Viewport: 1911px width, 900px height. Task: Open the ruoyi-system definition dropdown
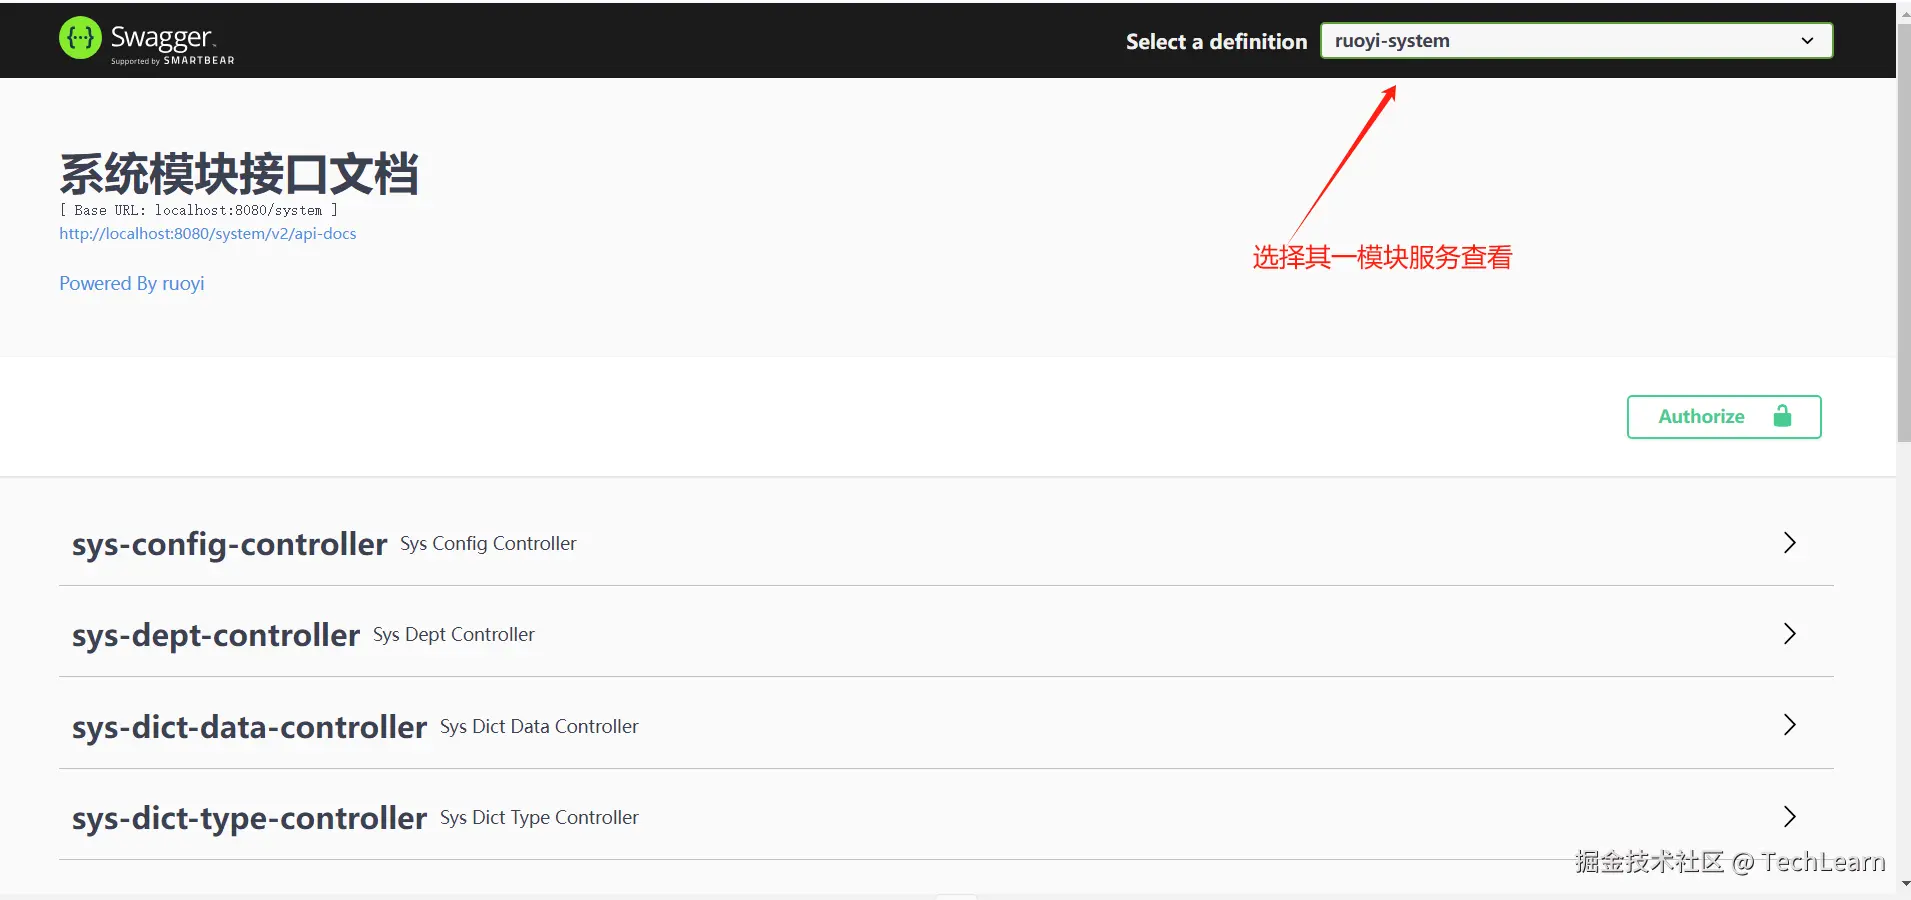point(1576,41)
